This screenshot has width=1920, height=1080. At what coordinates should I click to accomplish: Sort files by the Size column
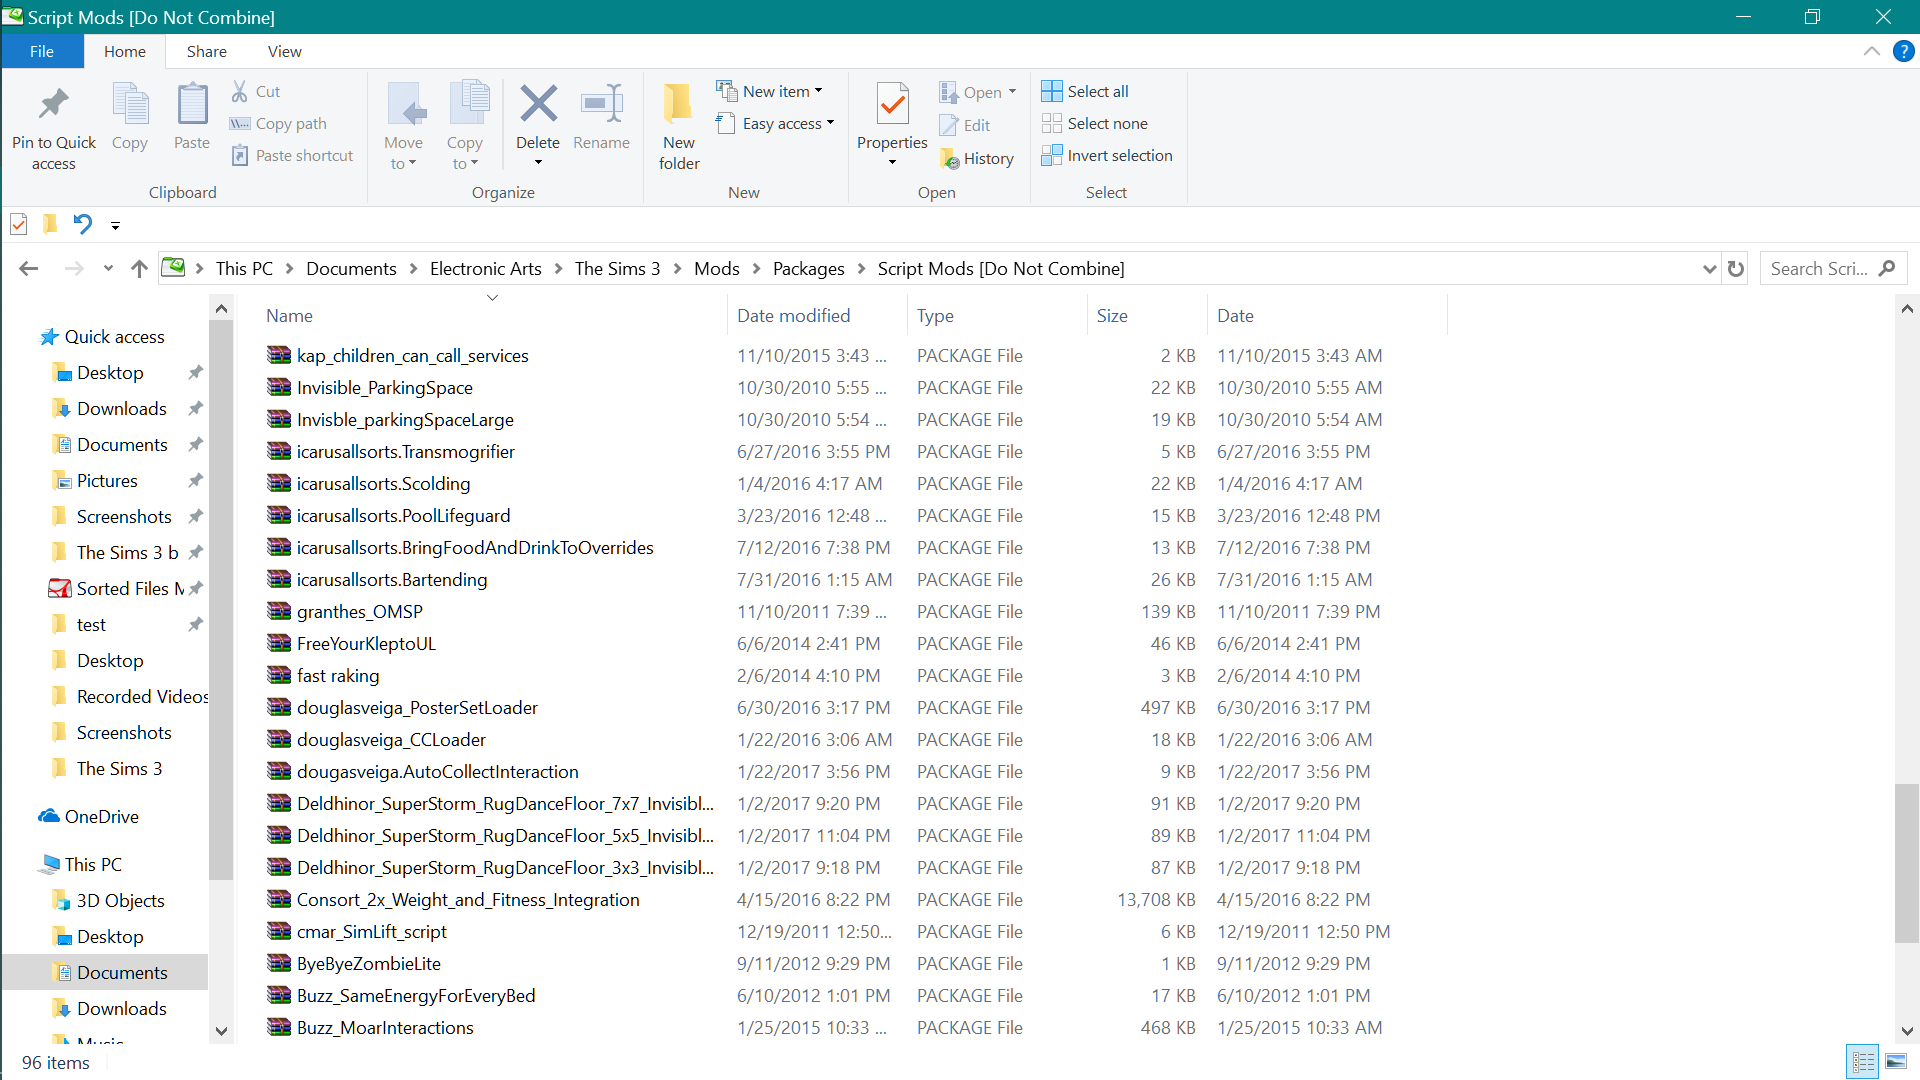(1147, 315)
